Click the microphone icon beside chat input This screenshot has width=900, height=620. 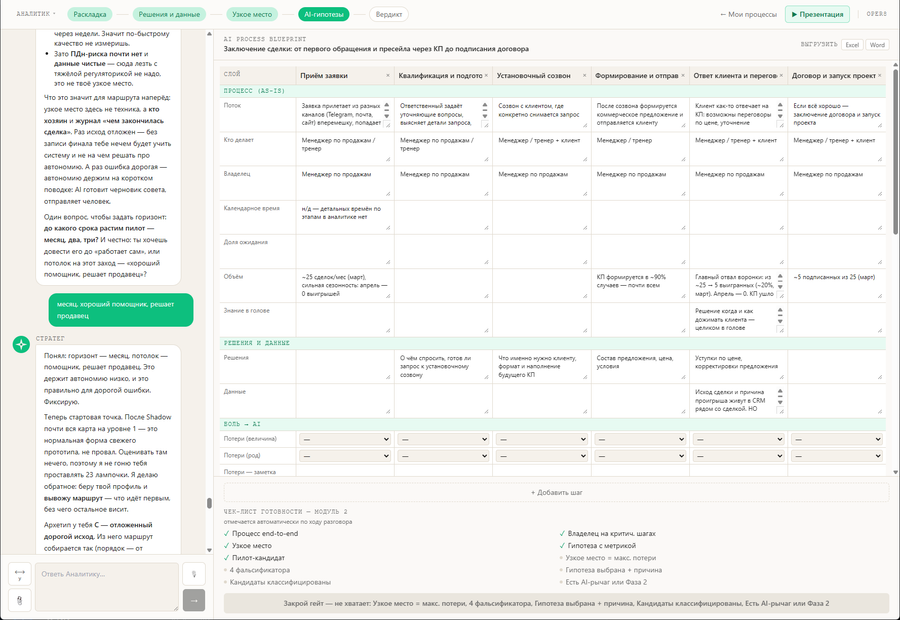click(194, 574)
